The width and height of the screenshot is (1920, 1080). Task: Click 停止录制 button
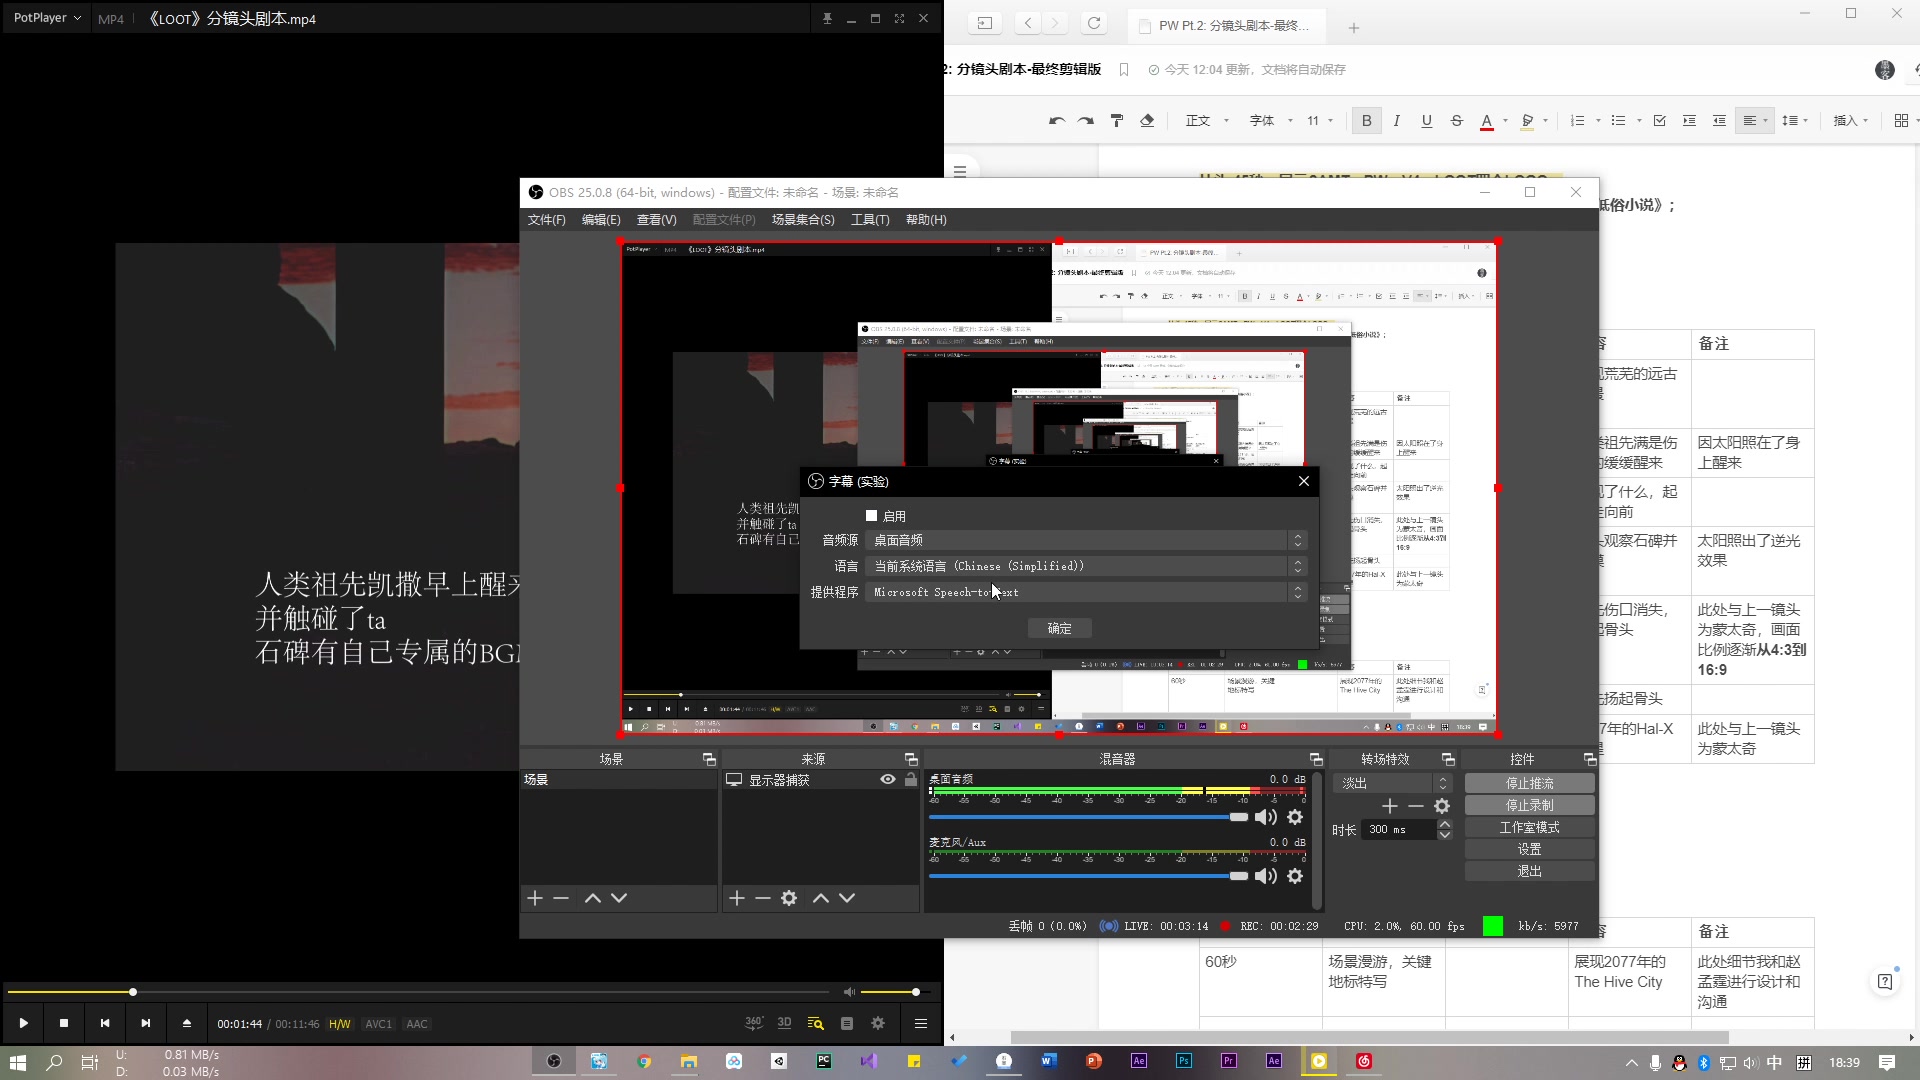click(x=1529, y=805)
